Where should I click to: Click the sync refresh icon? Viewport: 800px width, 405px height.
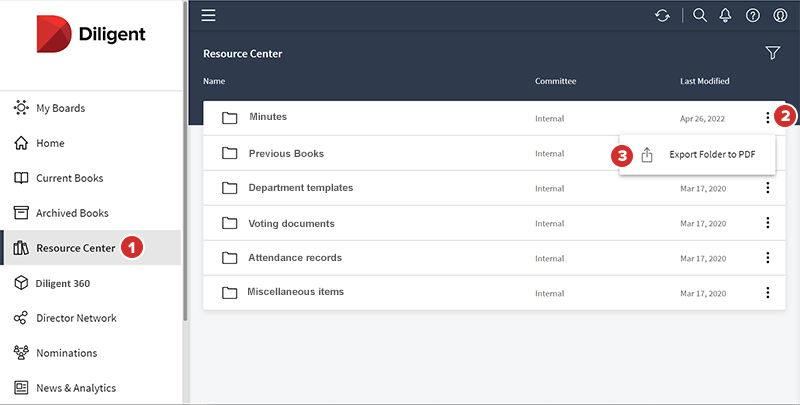662,15
